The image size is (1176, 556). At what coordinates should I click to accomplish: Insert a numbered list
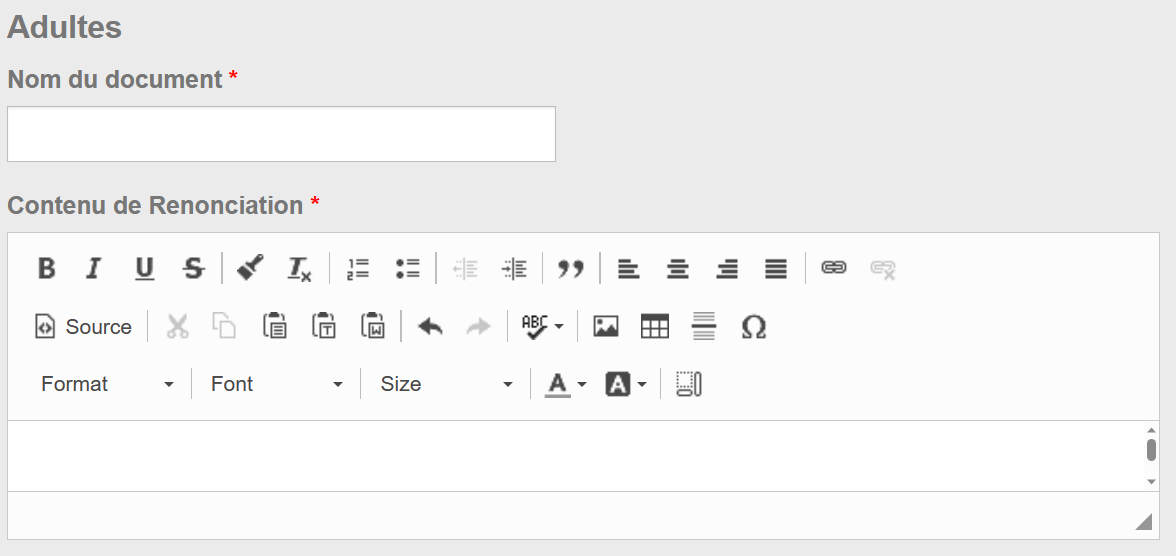click(358, 268)
